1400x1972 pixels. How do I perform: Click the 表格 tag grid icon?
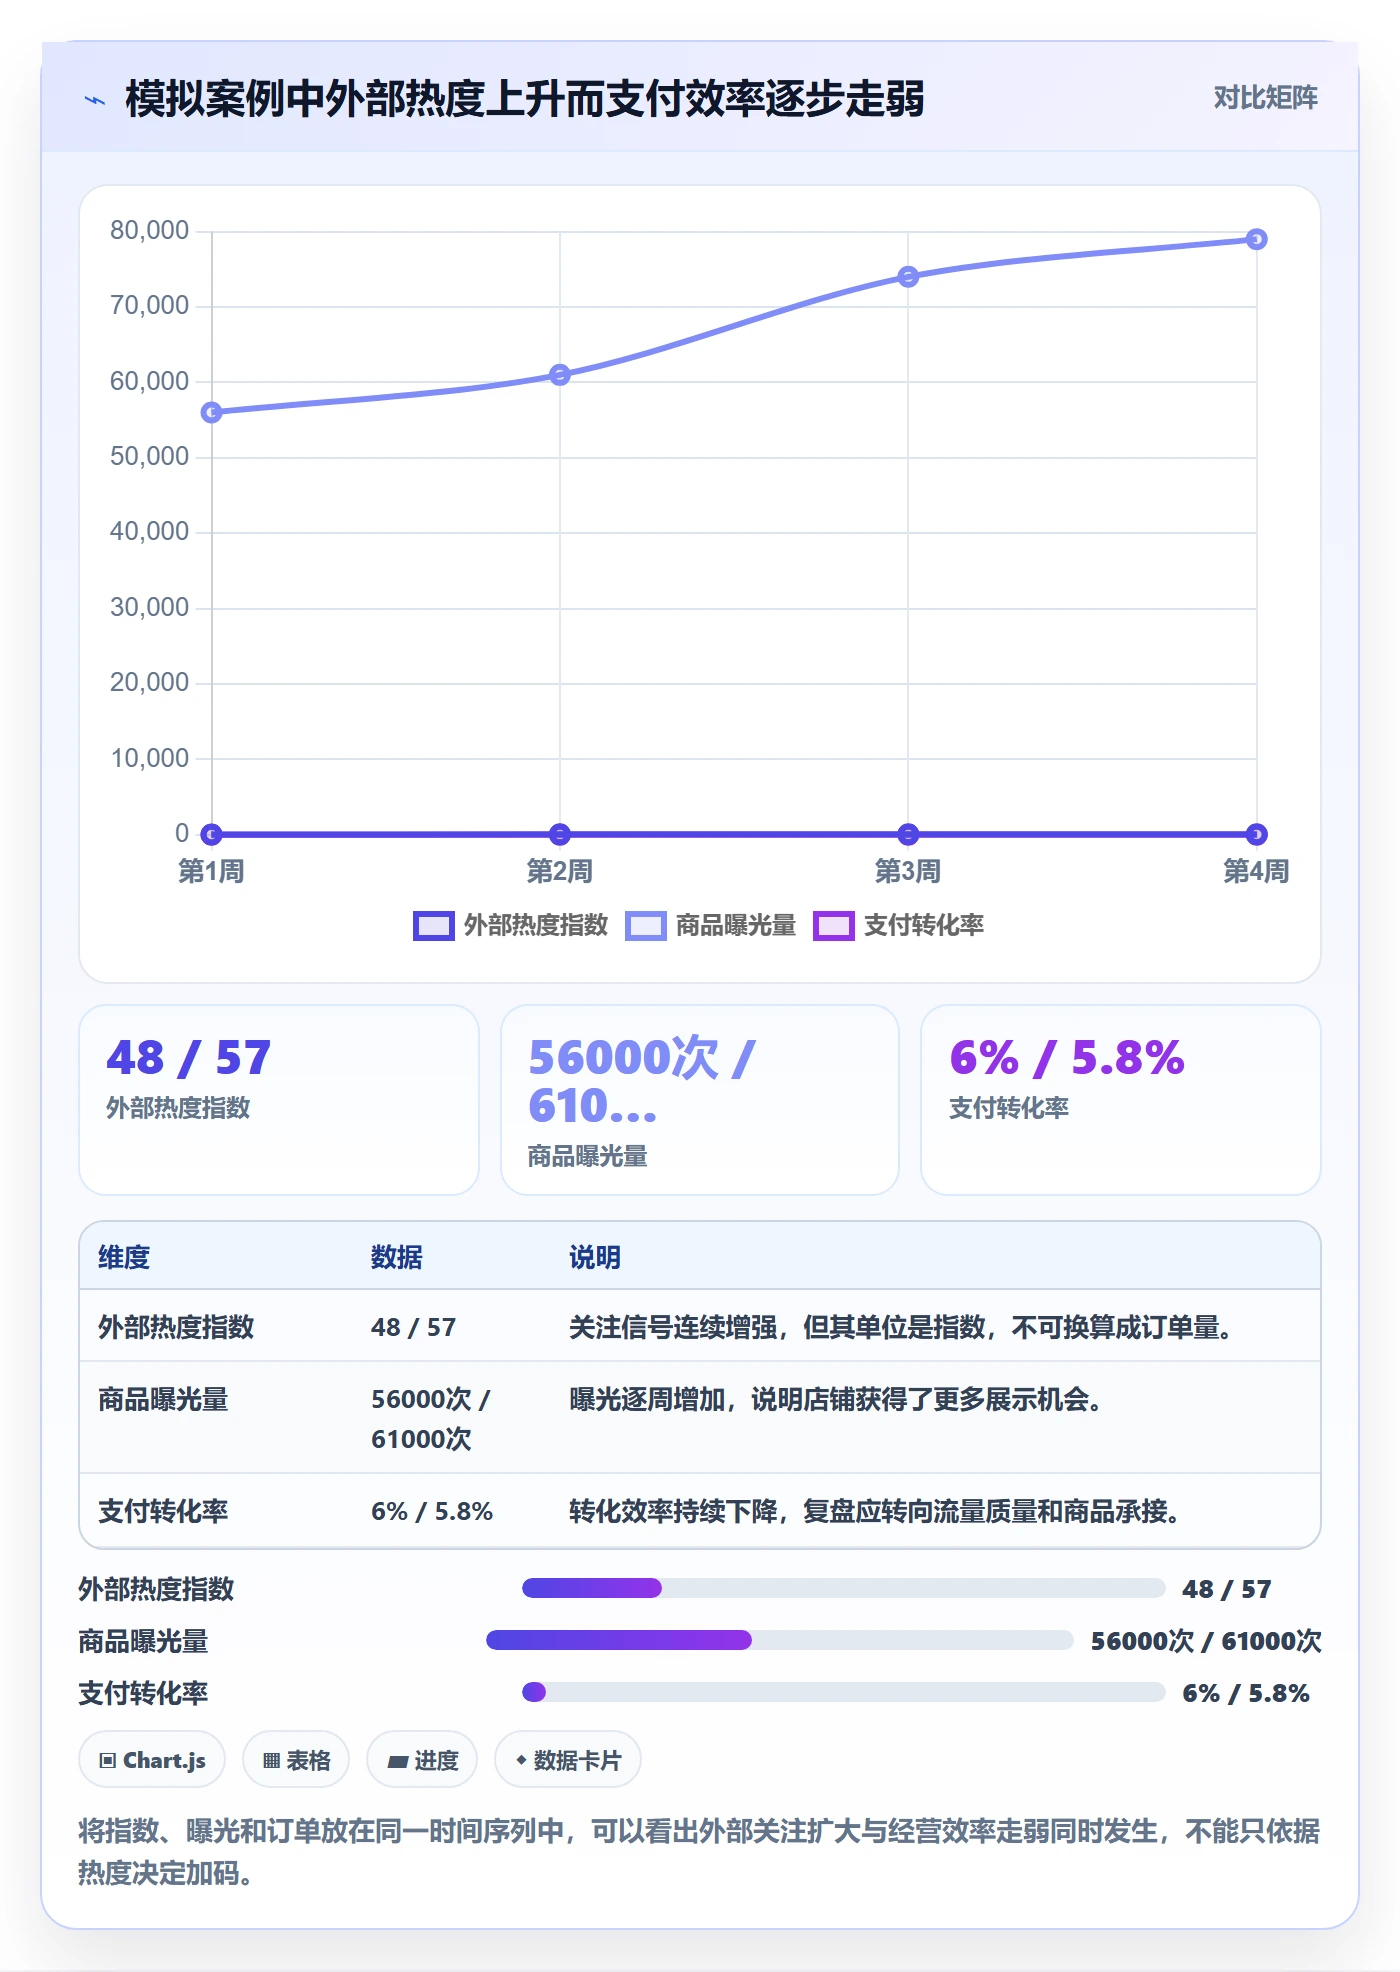click(x=271, y=1761)
